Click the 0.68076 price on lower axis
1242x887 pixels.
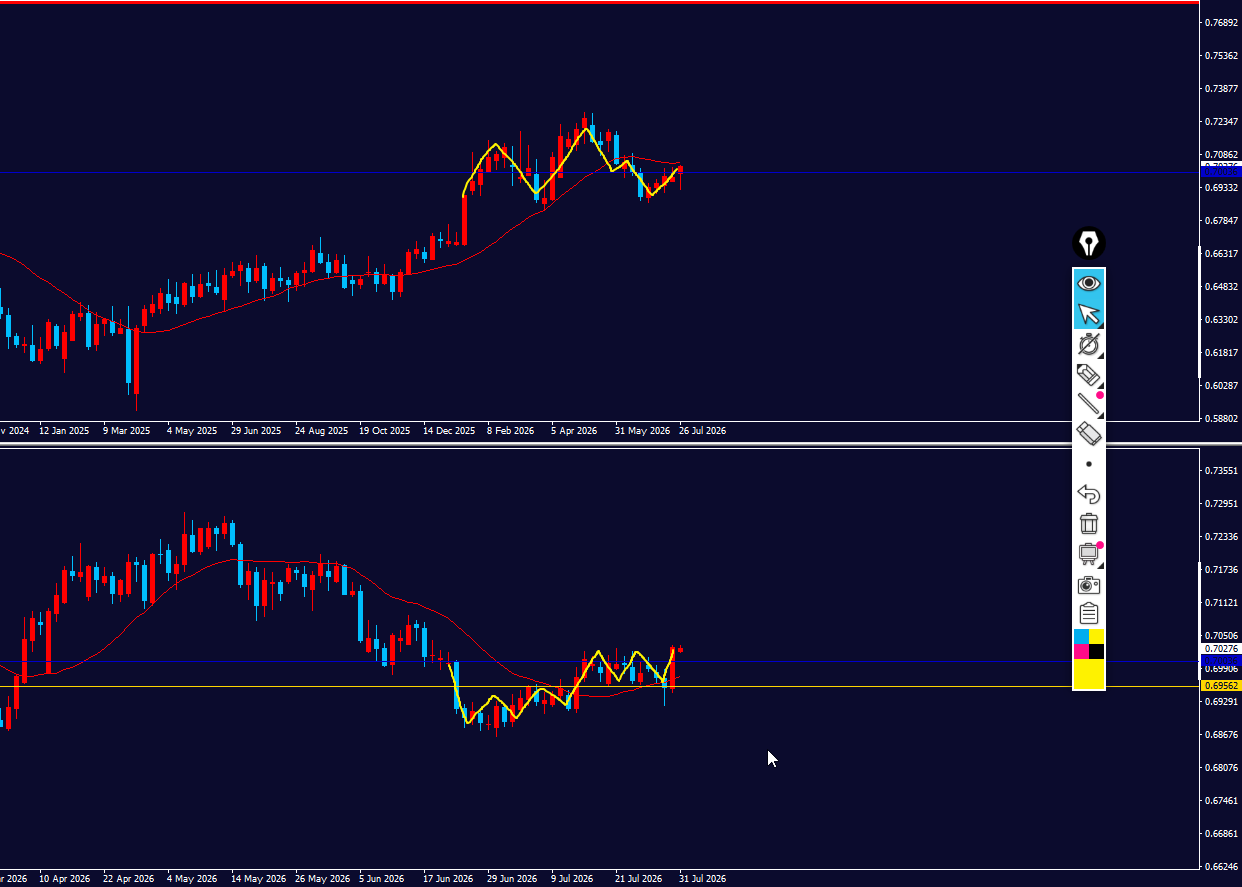click(x=1222, y=768)
